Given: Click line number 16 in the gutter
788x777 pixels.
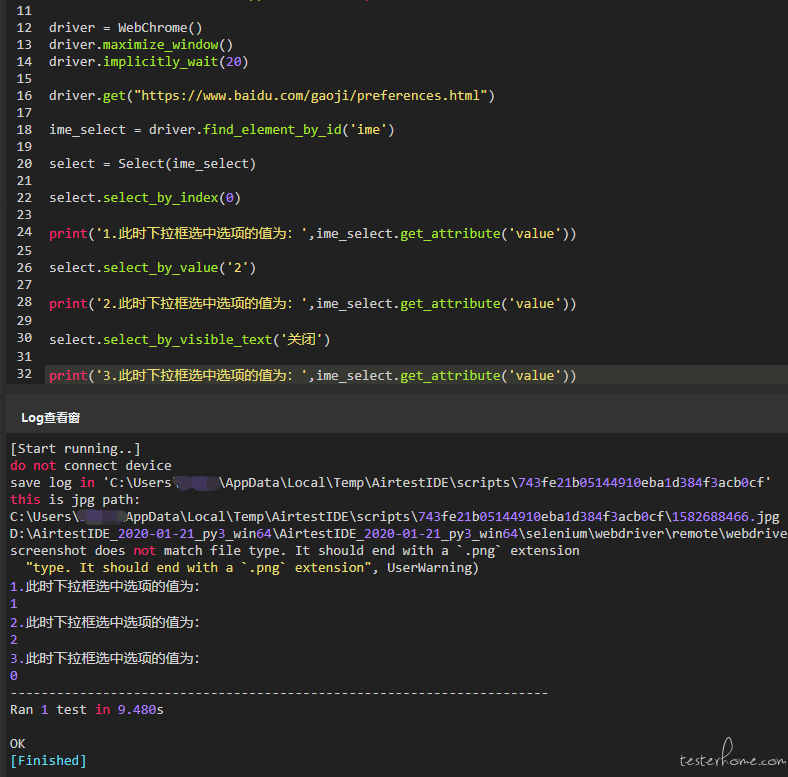Looking at the screenshot, I should click(24, 95).
